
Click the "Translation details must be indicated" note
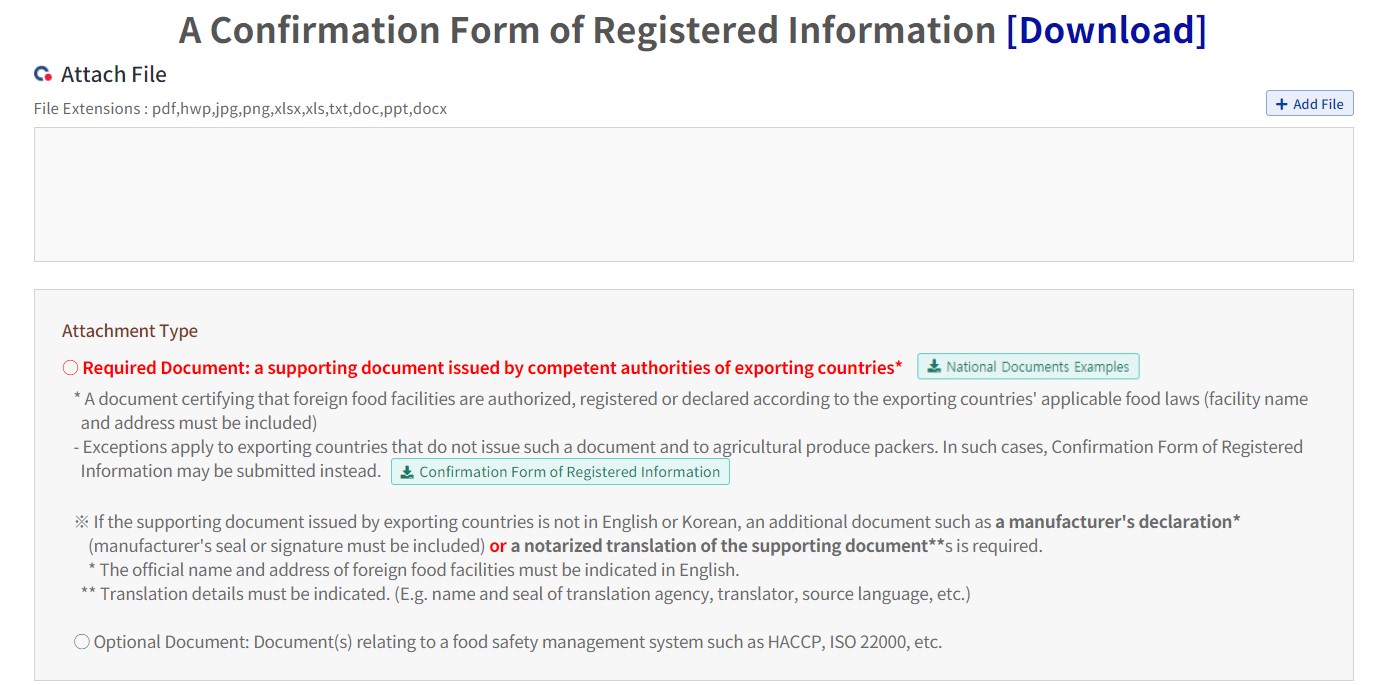click(526, 594)
